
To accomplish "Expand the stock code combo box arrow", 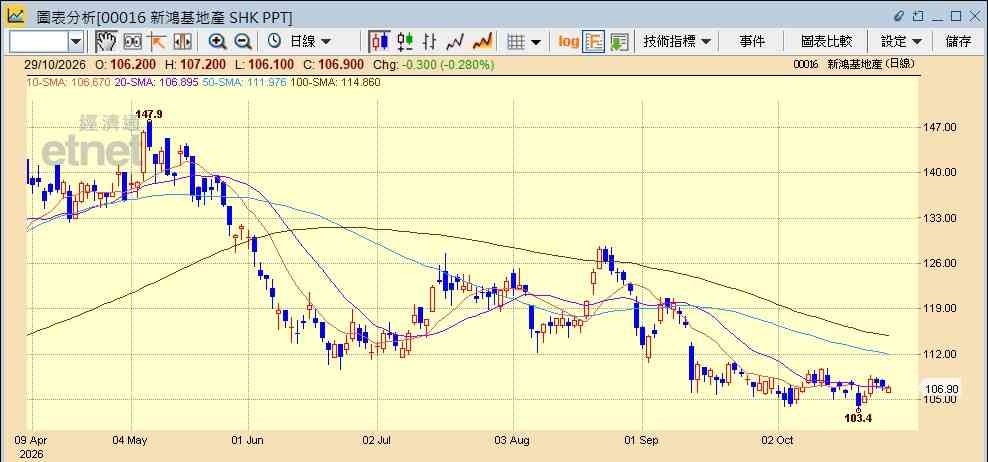I will [x=76, y=42].
